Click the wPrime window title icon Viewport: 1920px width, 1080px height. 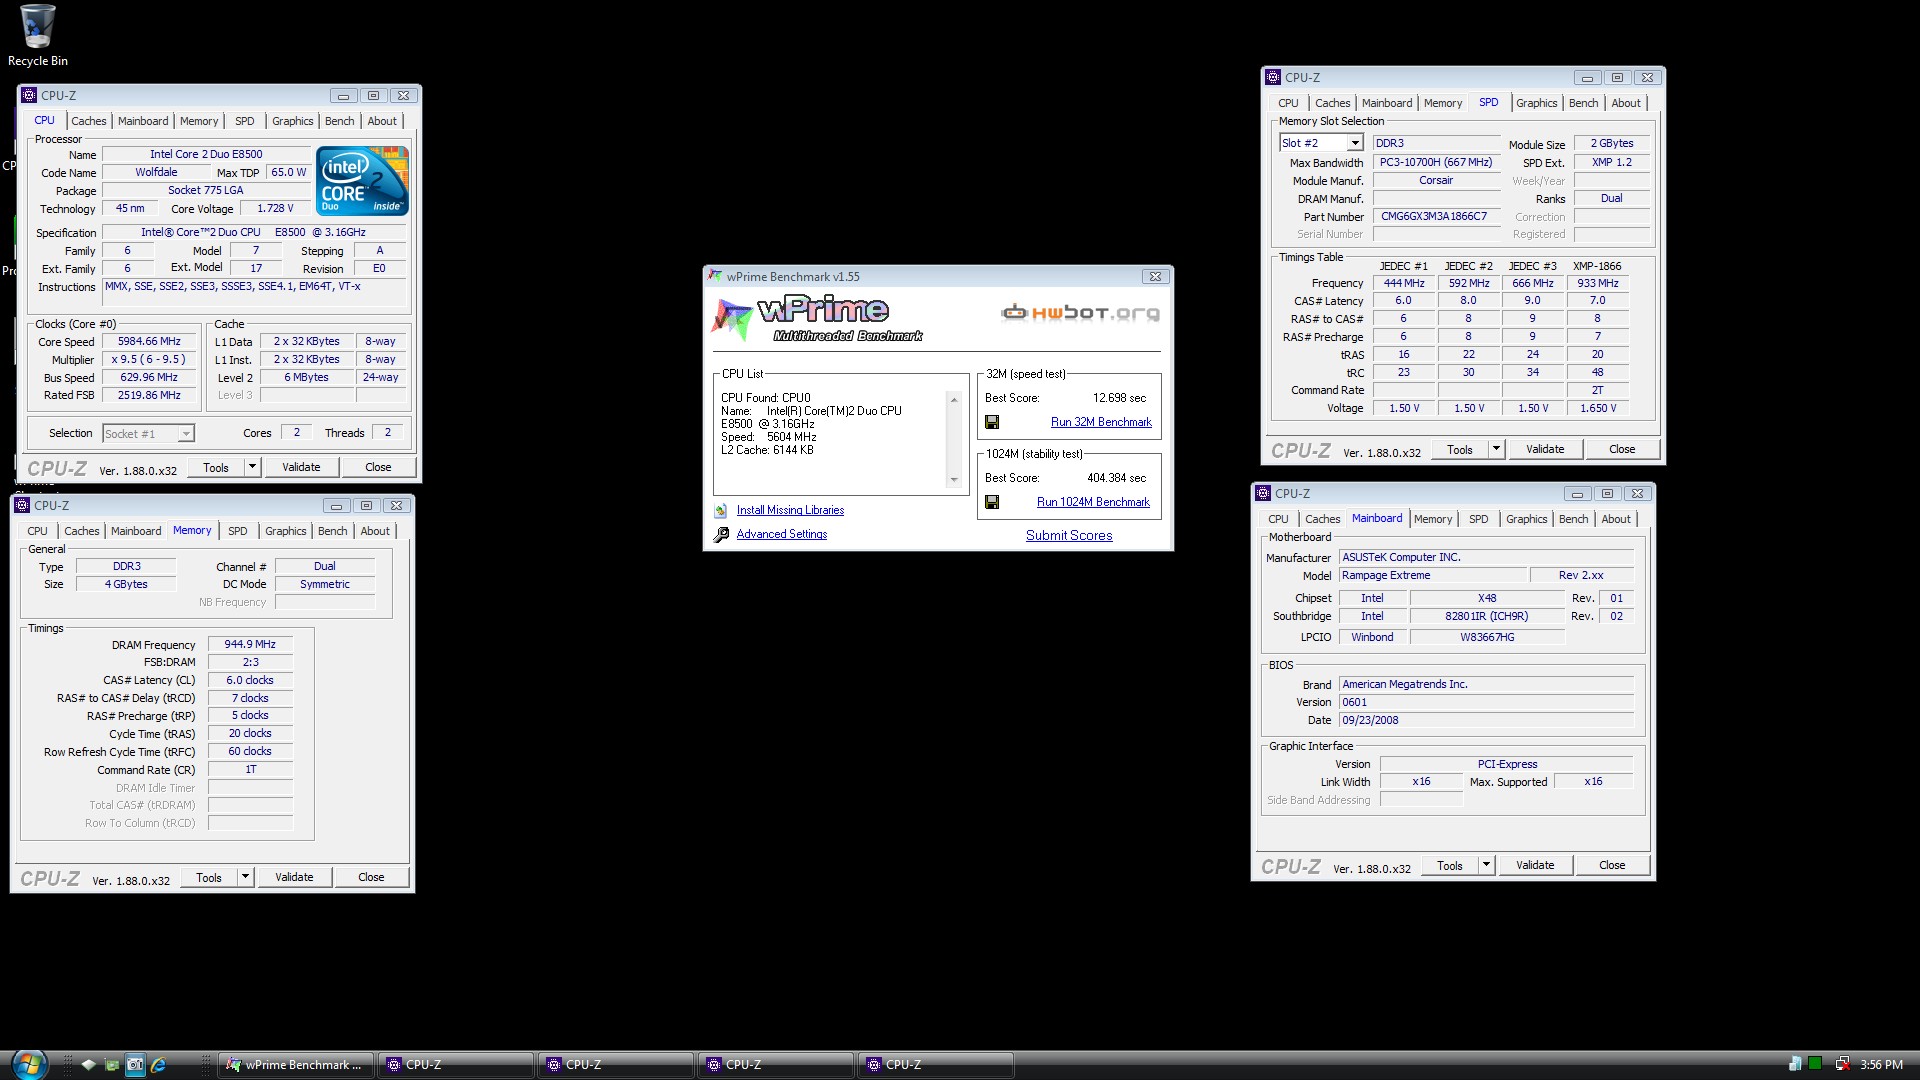[715, 277]
